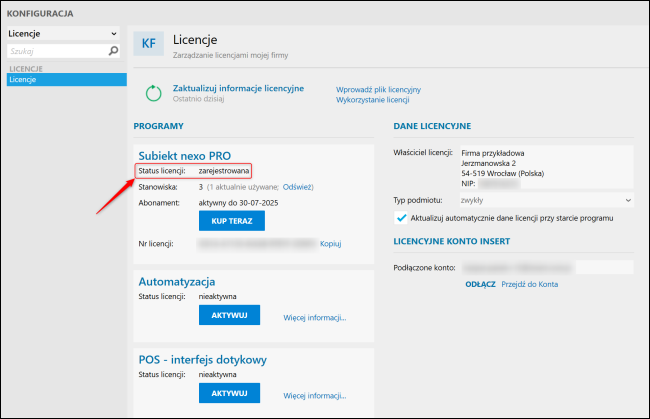Click the KONFIGURACJA title text
This screenshot has height=419, width=650.
click(40, 14)
